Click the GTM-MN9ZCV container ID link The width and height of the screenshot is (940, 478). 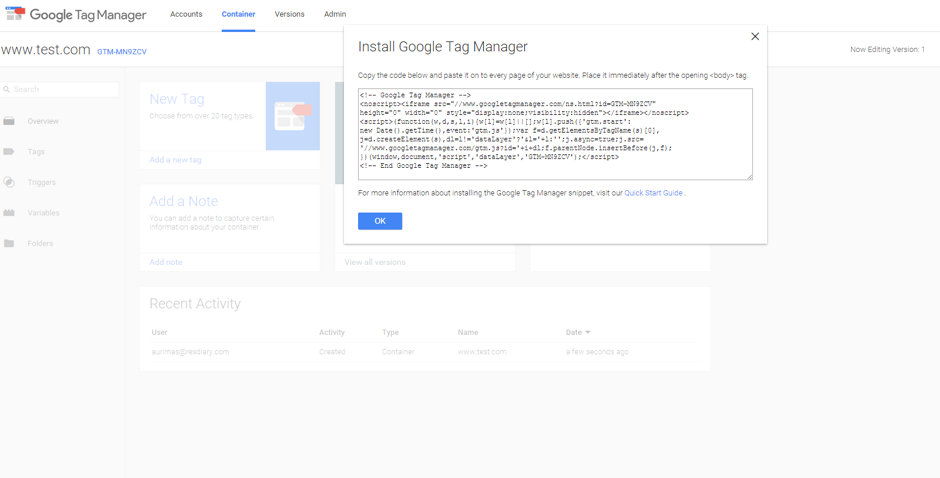point(122,52)
